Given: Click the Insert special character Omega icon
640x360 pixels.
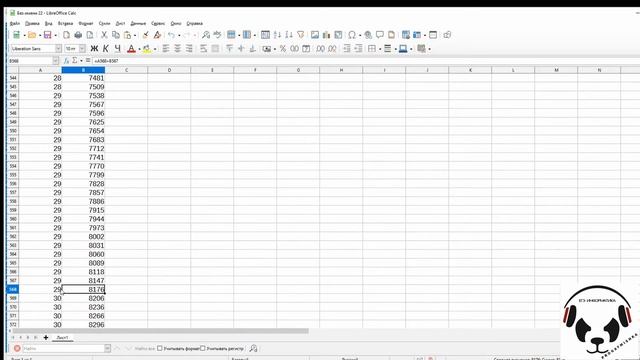Looking at the screenshot, I should point(352,35).
